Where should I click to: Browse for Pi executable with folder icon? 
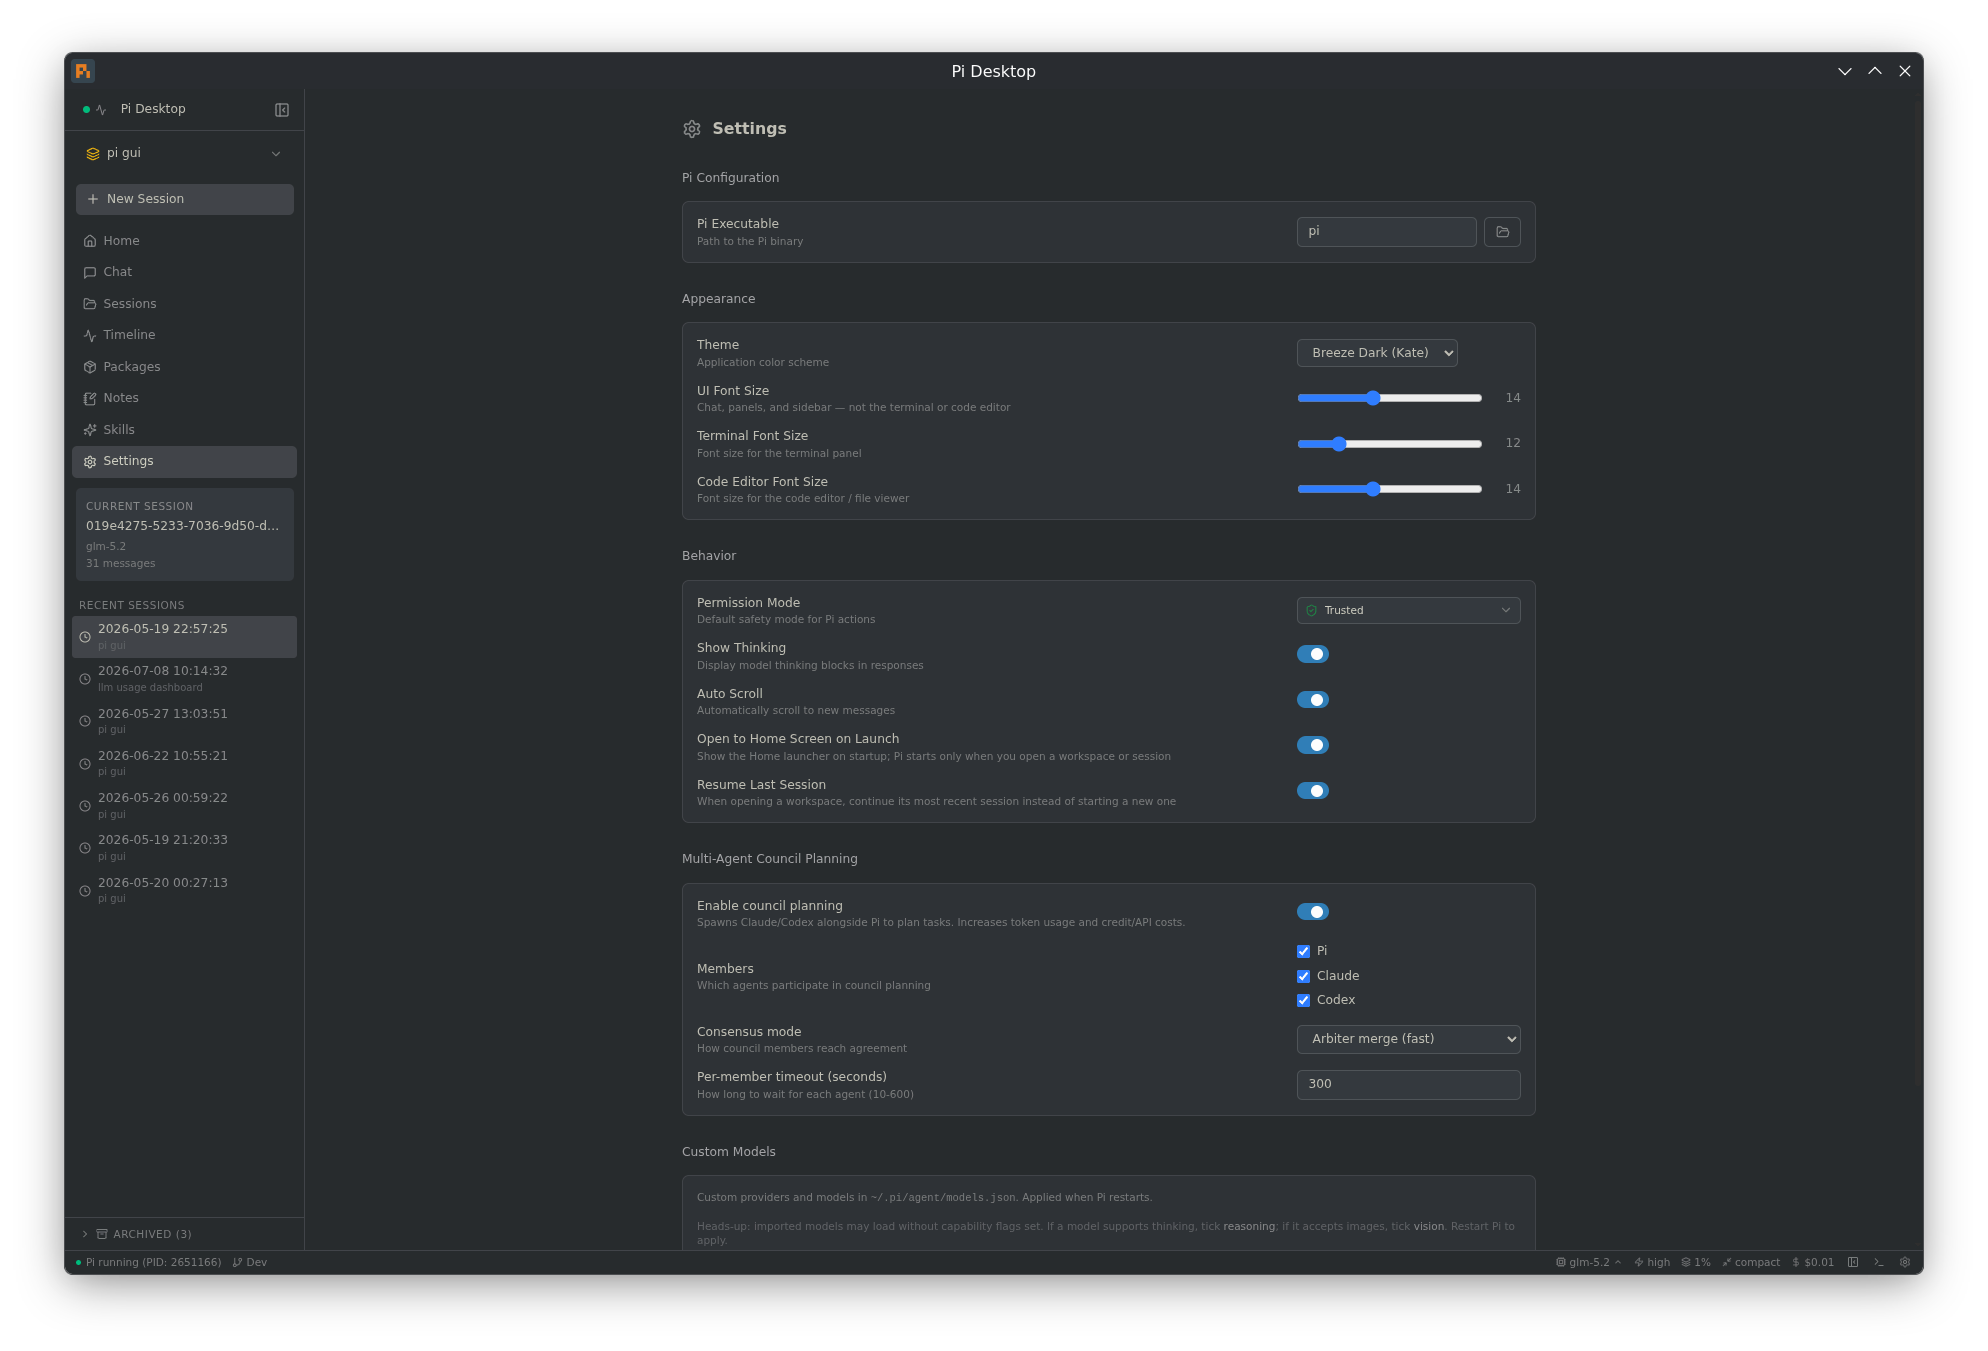click(1502, 232)
